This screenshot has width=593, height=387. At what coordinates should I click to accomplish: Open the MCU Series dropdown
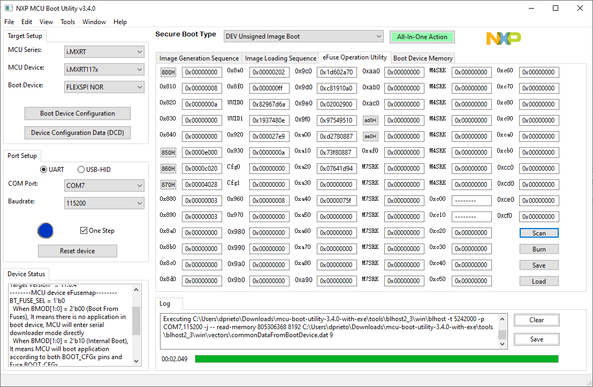pos(104,51)
